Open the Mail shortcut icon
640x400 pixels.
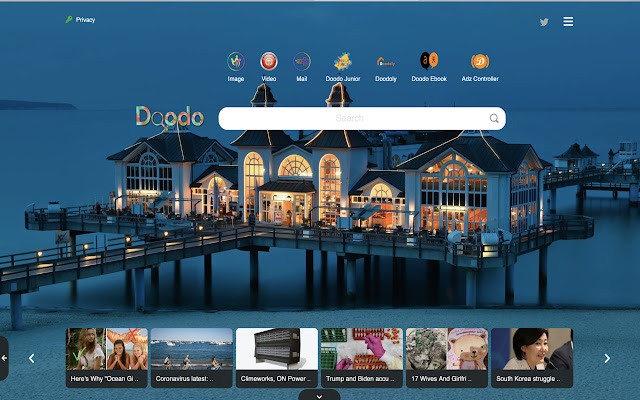click(x=302, y=62)
